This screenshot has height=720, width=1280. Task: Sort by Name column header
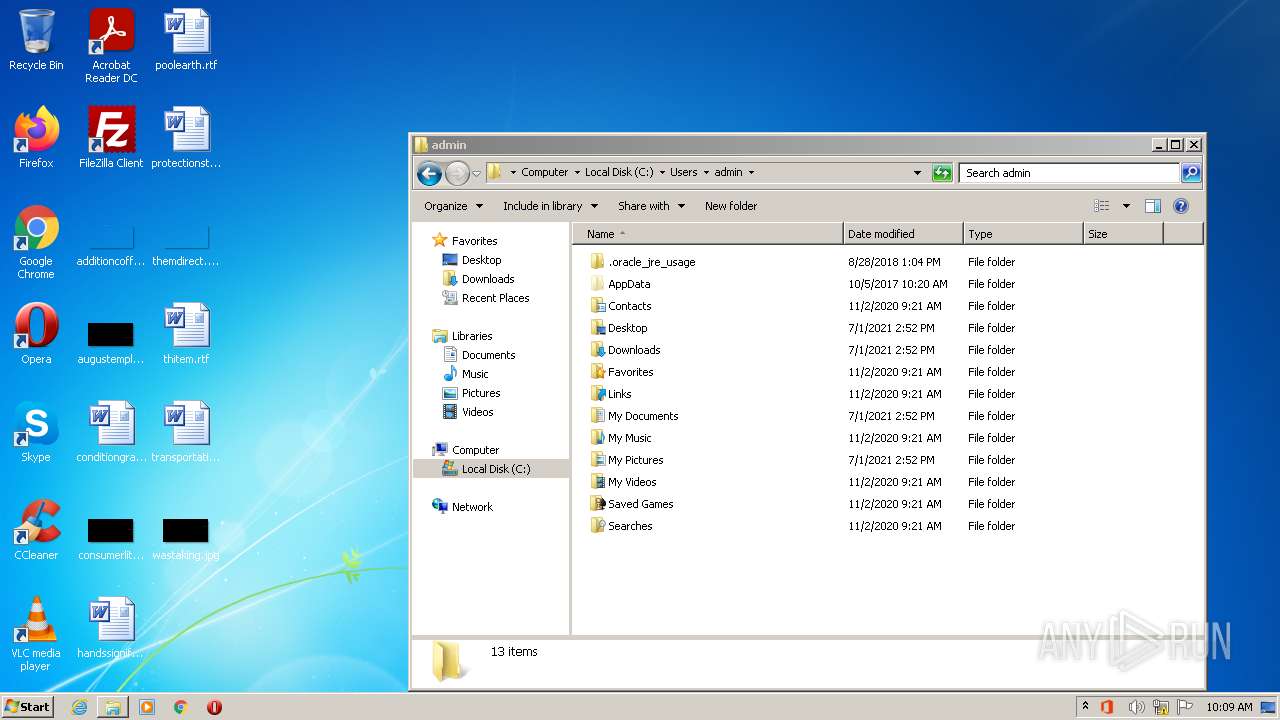(708, 234)
